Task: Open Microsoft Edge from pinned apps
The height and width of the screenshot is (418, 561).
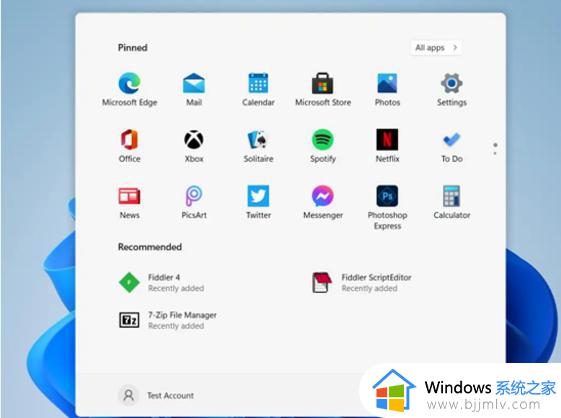Action: point(130,89)
